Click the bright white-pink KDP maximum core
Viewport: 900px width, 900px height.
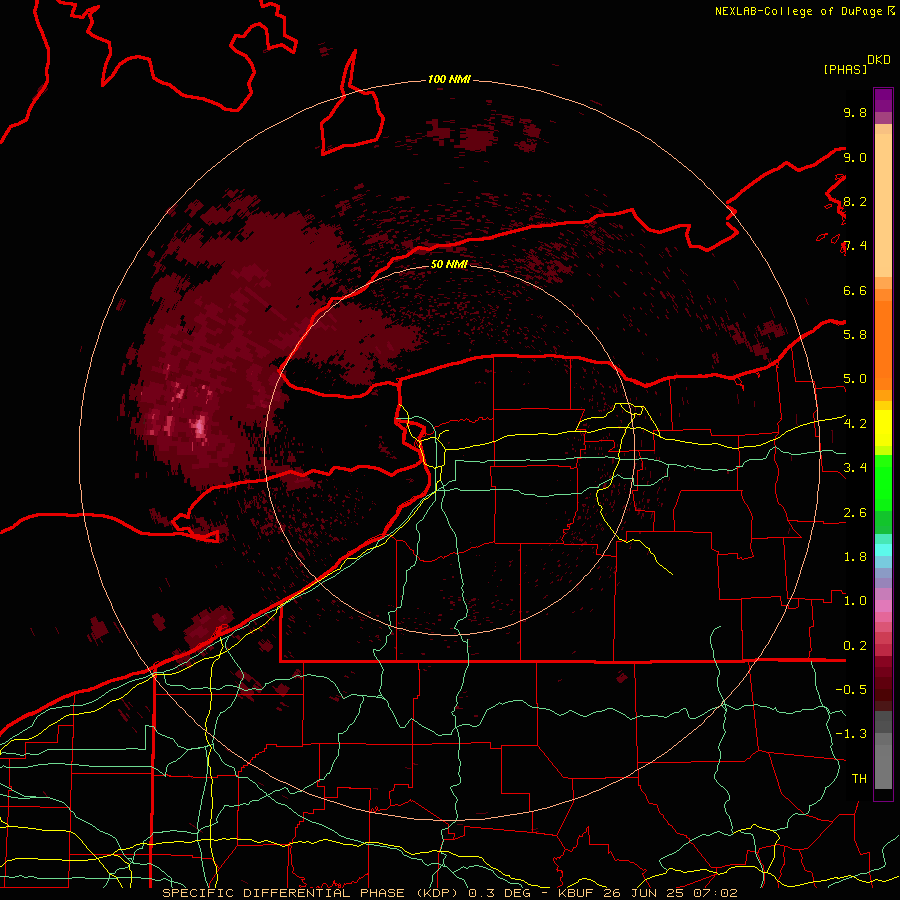[x=200, y=426]
